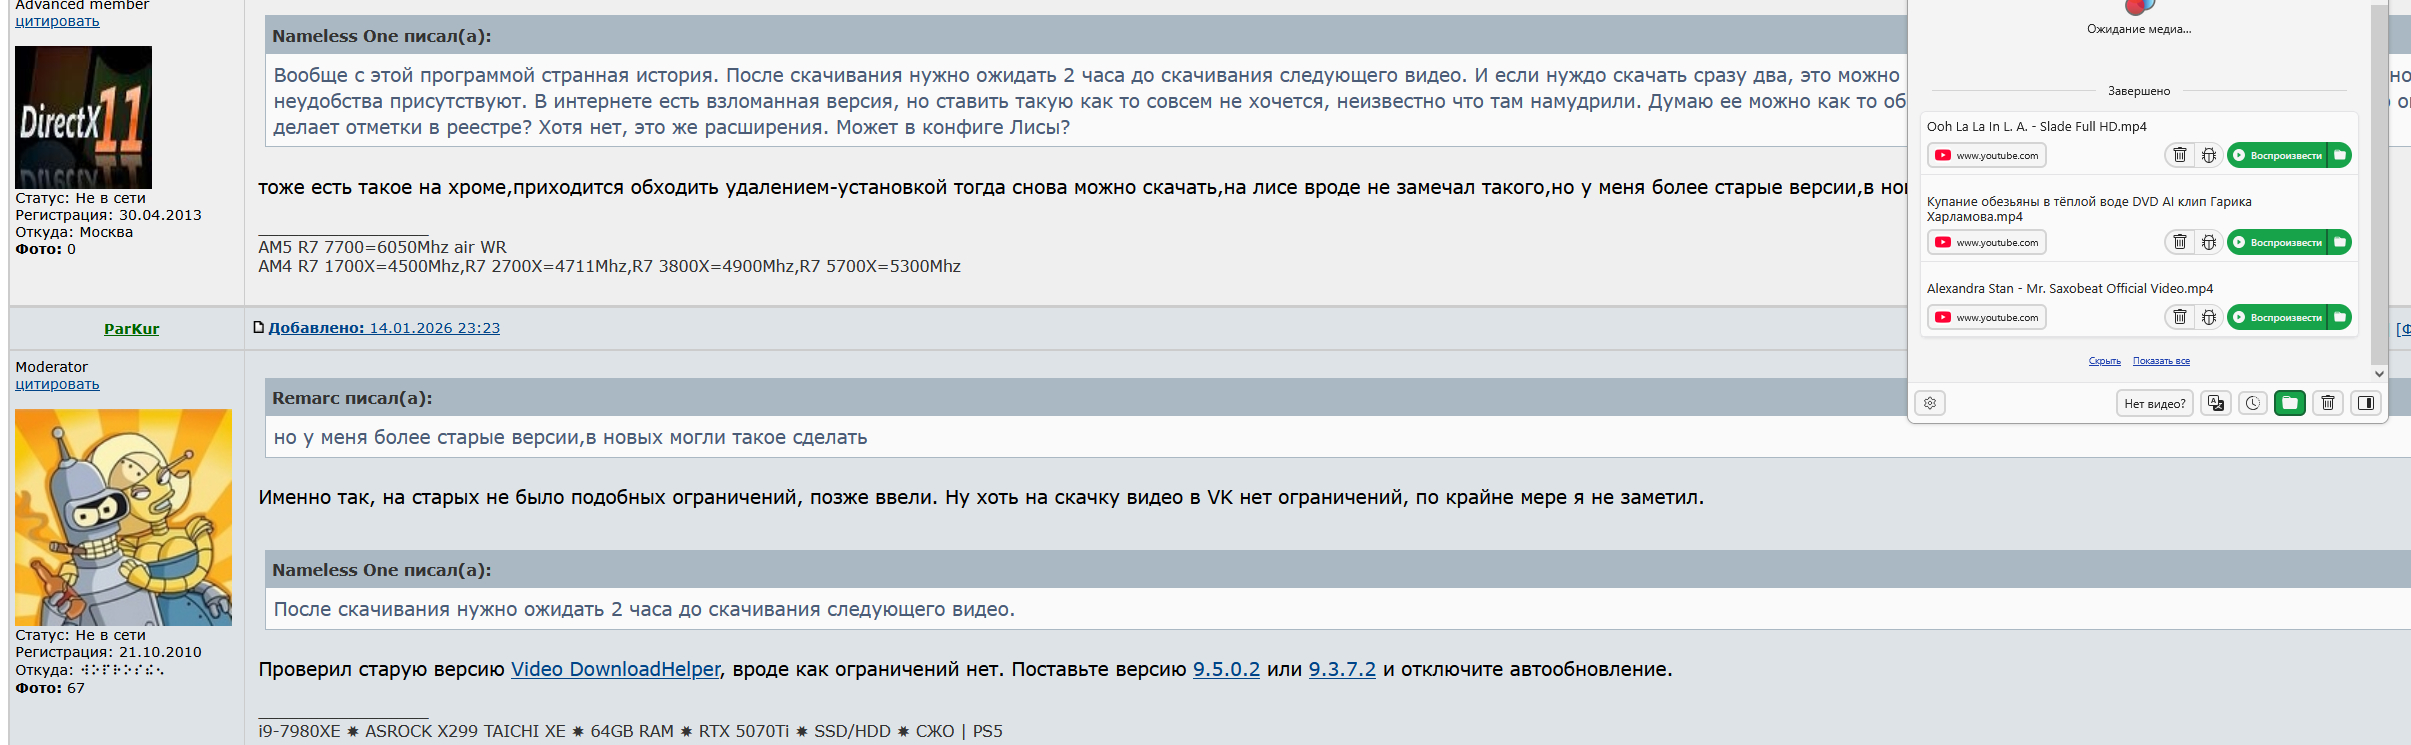This screenshot has height=745, width=2411.
Task: Play Alexandra Stan Mr. Saxobeat video
Action: pyautogui.click(x=2277, y=317)
